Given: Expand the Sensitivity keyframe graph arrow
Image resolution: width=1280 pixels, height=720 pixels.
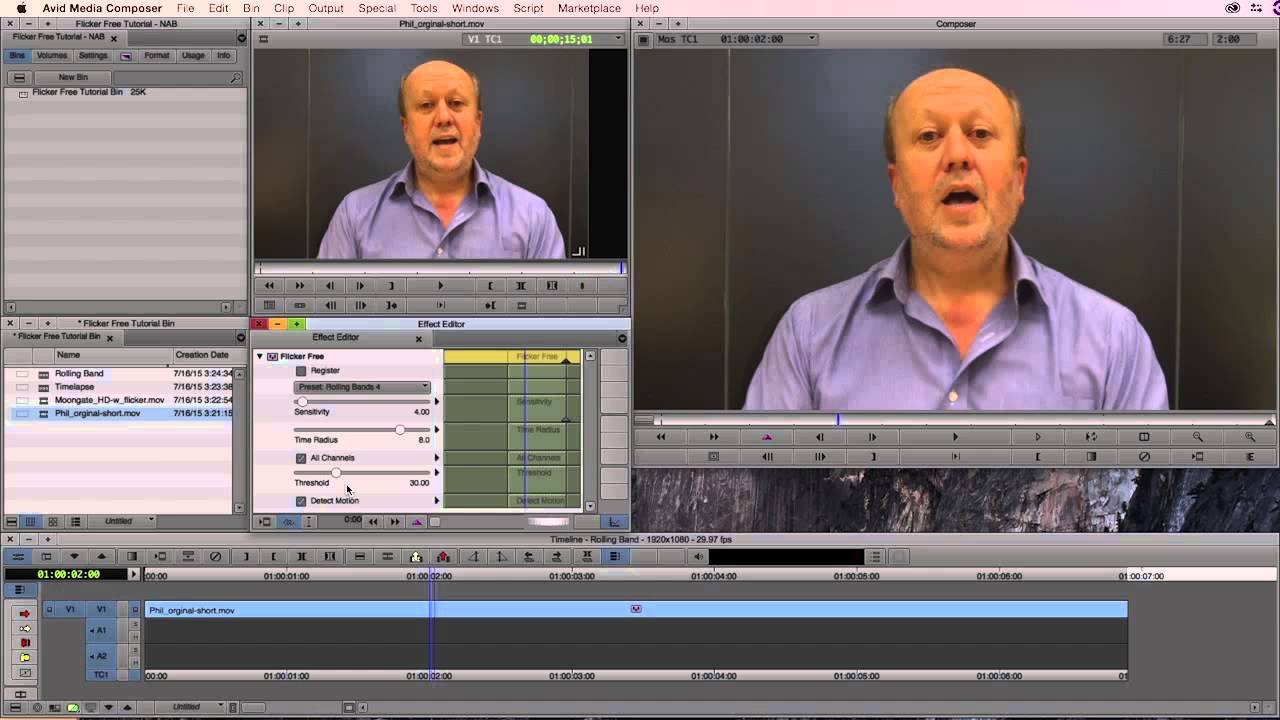Looking at the screenshot, I should tap(437, 402).
